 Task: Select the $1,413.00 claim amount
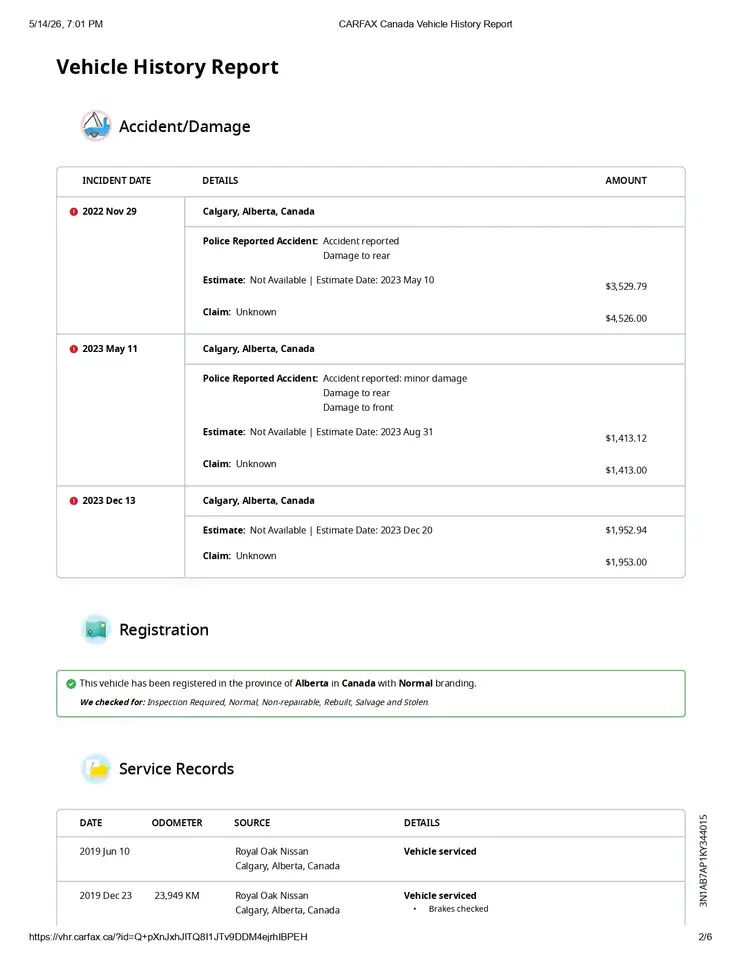626,470
